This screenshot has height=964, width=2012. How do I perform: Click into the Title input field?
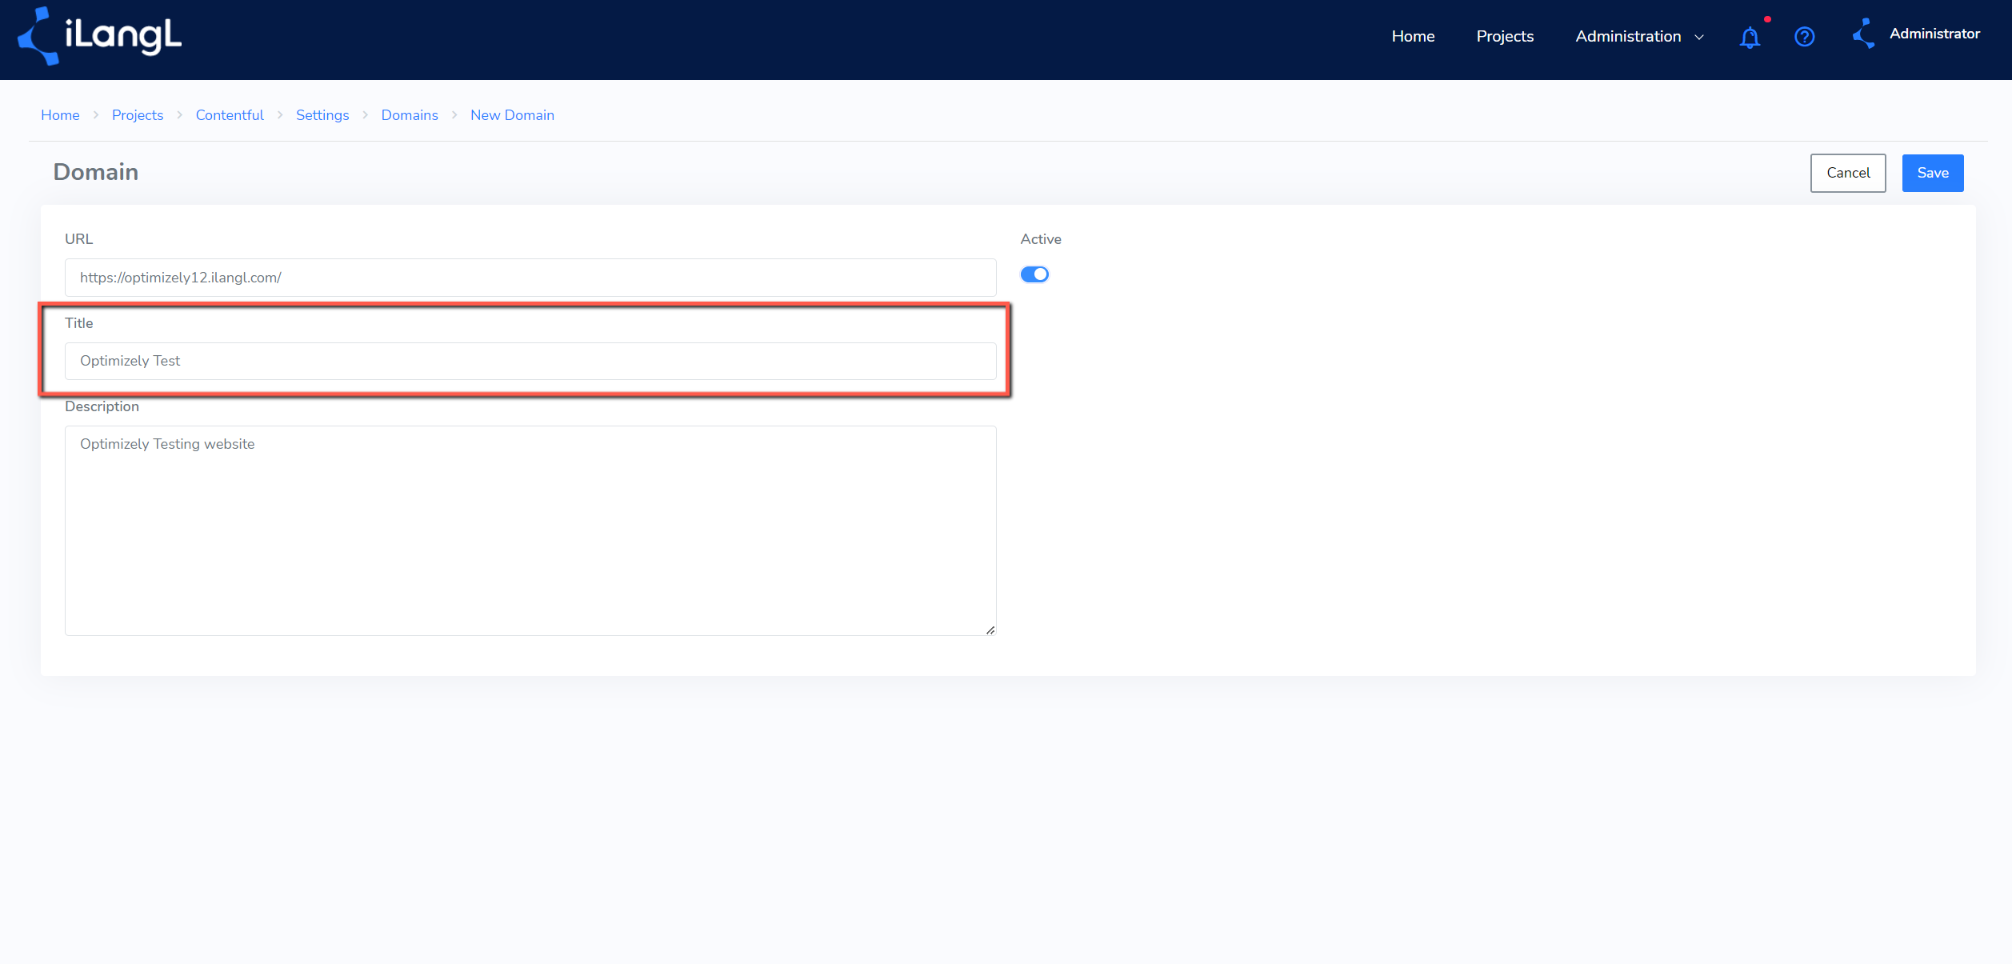(530, 361)
